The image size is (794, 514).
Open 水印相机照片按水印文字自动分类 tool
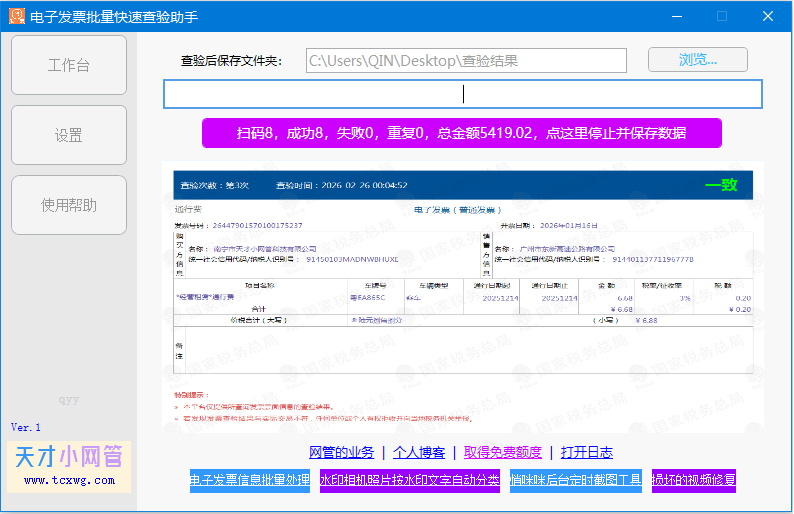pos(409,480)
